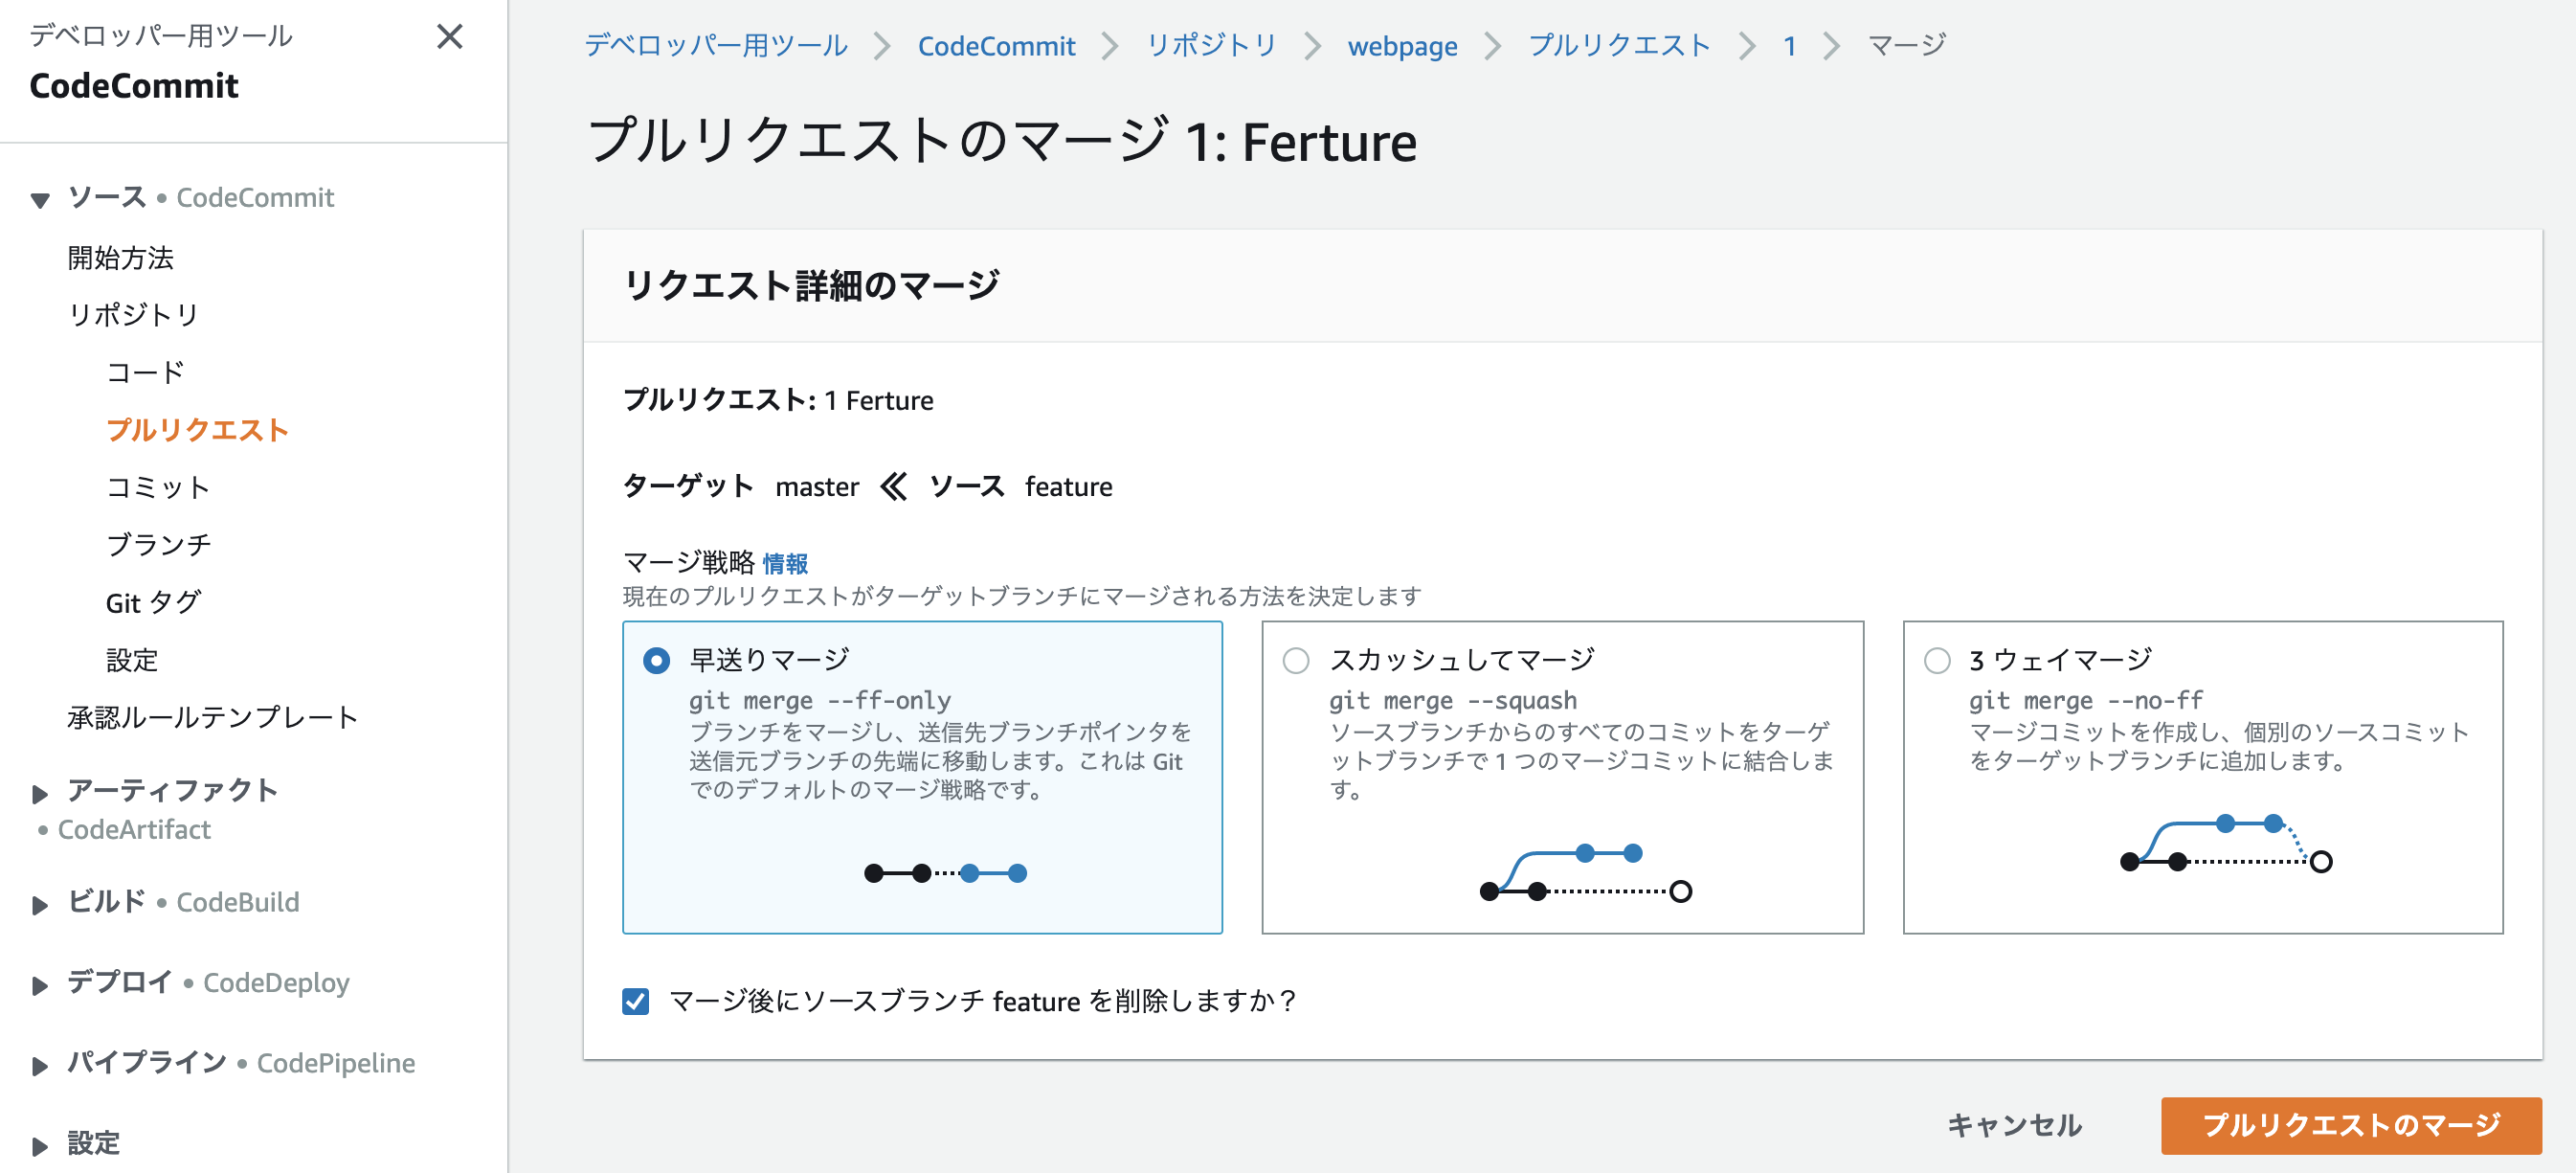Open 承認ルールテンプレート in the sidebar
2576x1173 pixels.
tap(213, 717)
